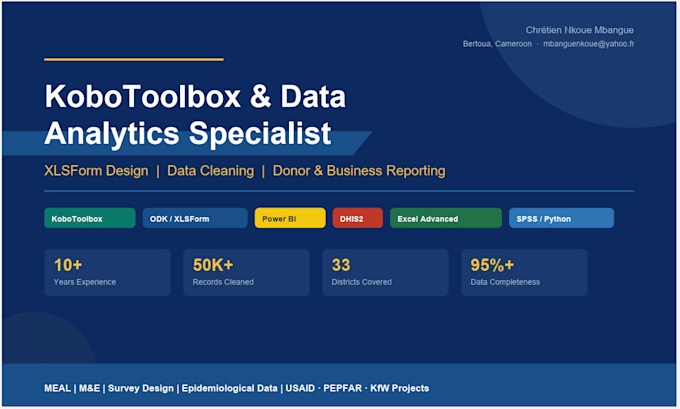Click the Analytics Specialist headline line
Image resolution: width=680 pixels, height=409 pixels.
coord(188,133)
